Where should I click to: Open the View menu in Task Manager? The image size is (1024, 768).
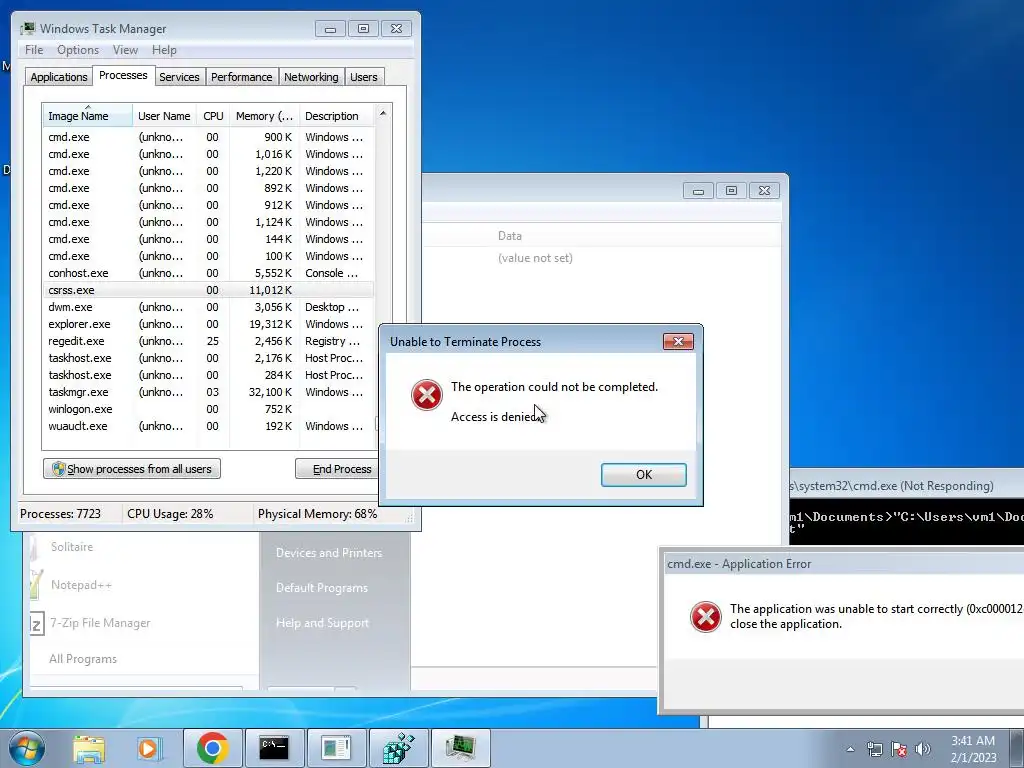[125, 50]
